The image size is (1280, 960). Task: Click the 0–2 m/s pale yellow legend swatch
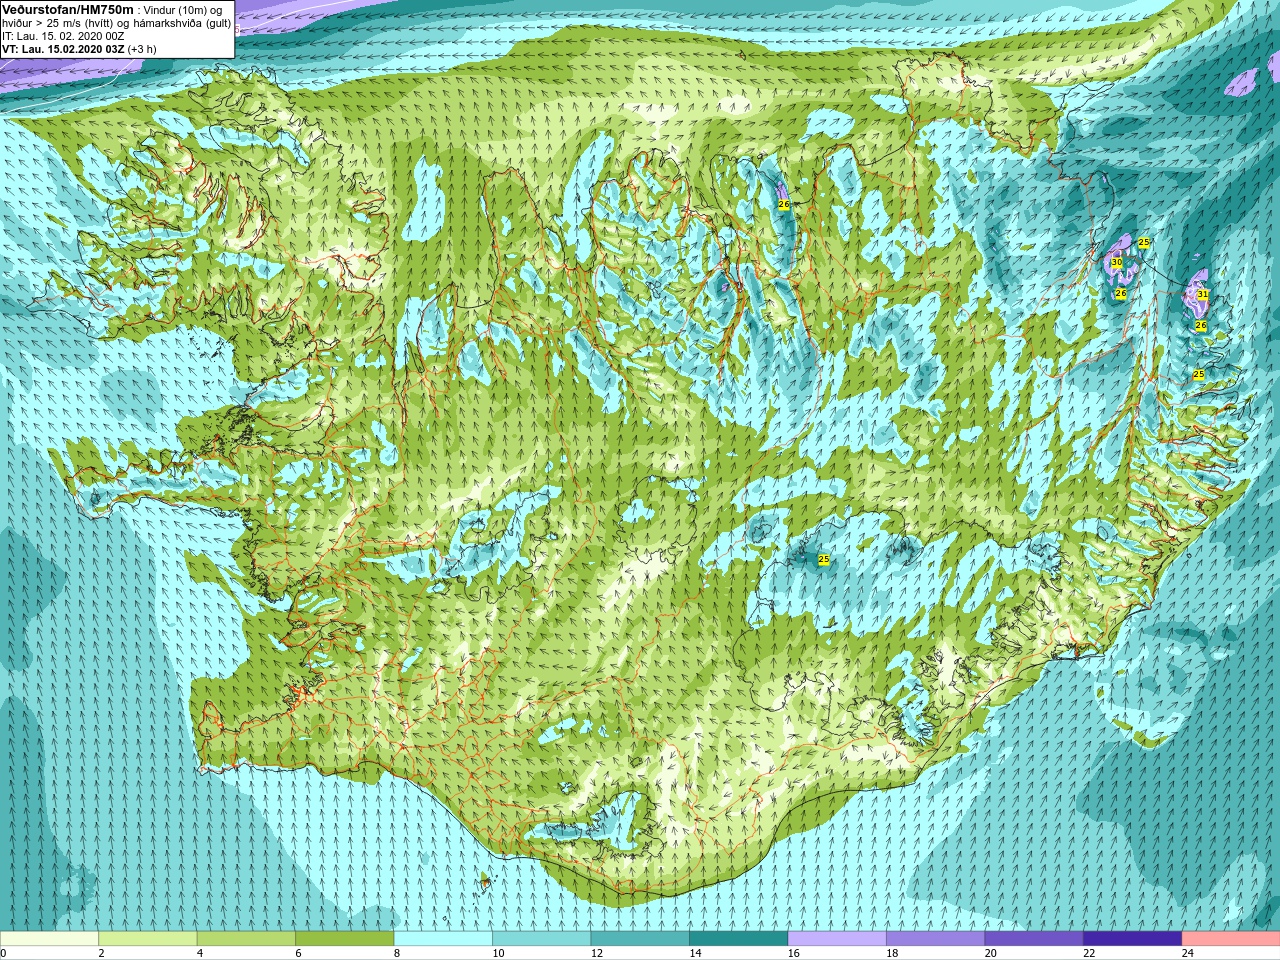click(x=50, y=939)
